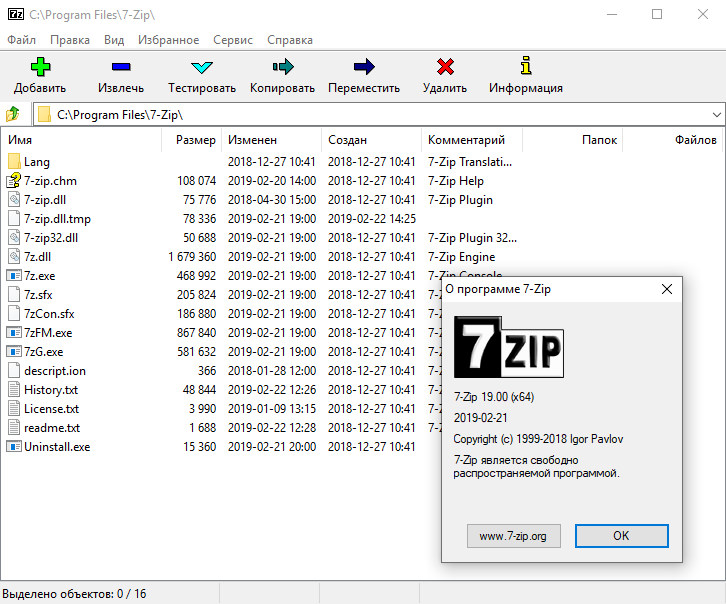Click the 7z.dll file icon
Image resolution: width=726 pixels, height=604 pixels.
(14, 256)
